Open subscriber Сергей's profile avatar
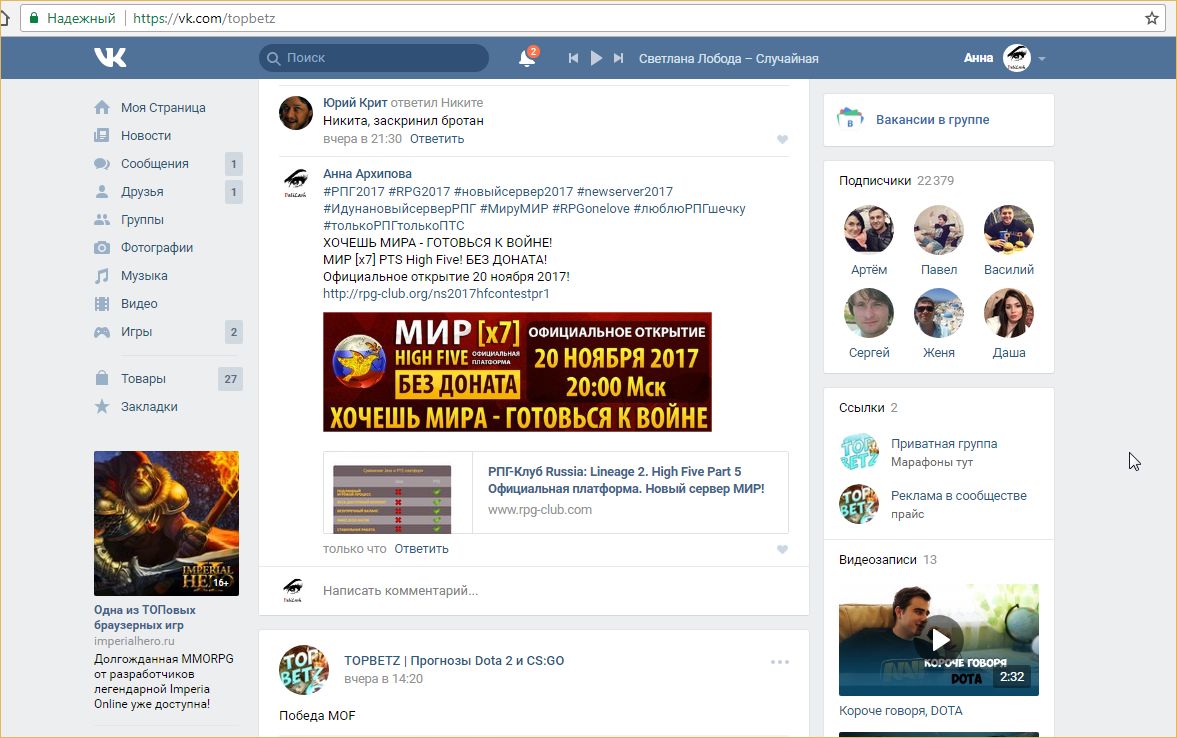Screen dimensions: 1177x738 (868, 313)
